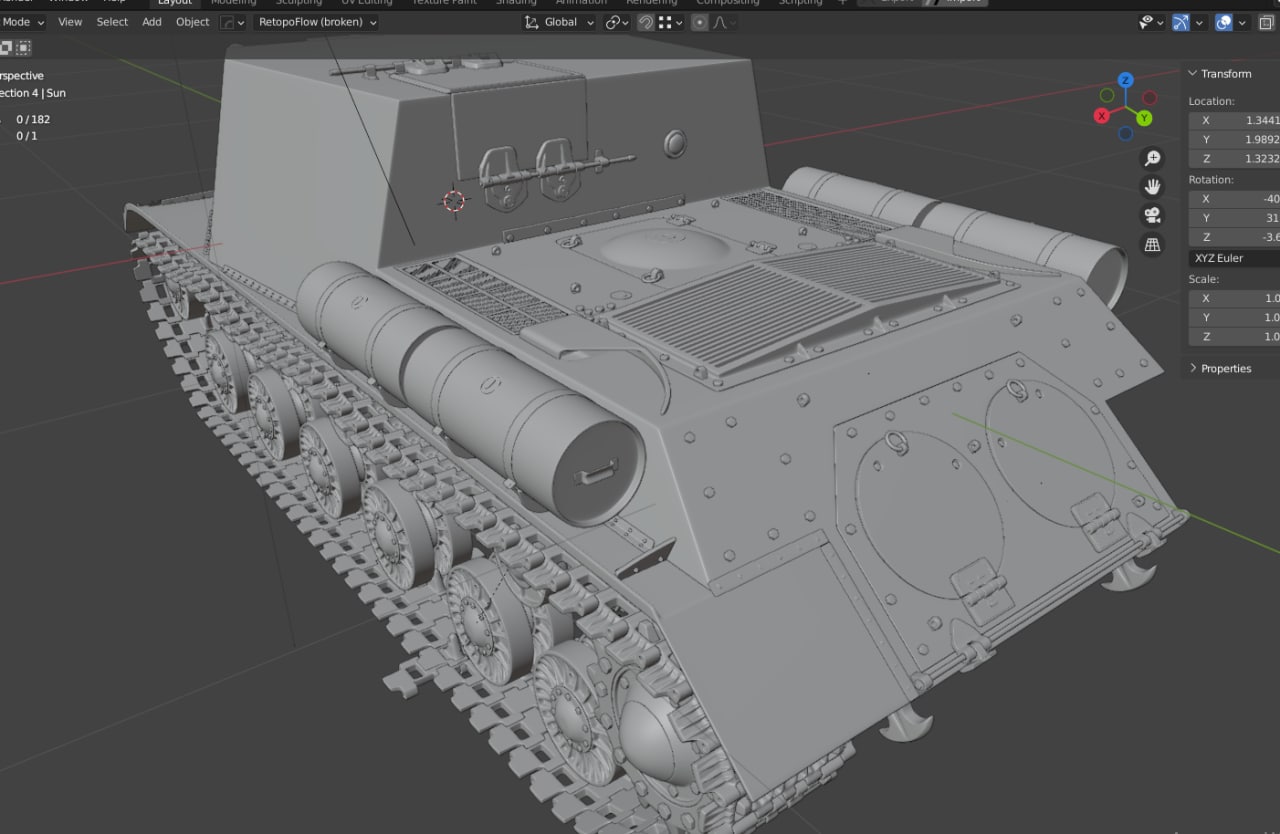This screenshot has width=1280, height=834.
Task: Open the pivot point dropdown
Action: [x=617, y=22]
